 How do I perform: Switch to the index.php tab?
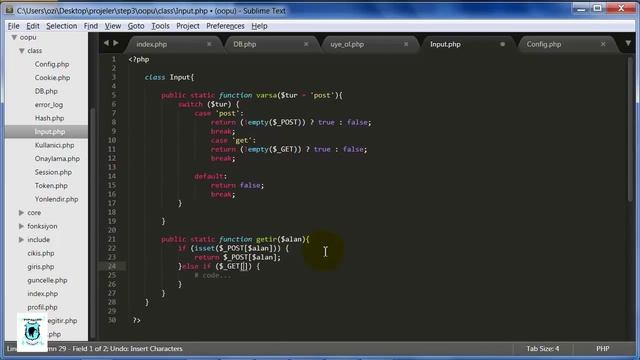click(x=151, y=44)
